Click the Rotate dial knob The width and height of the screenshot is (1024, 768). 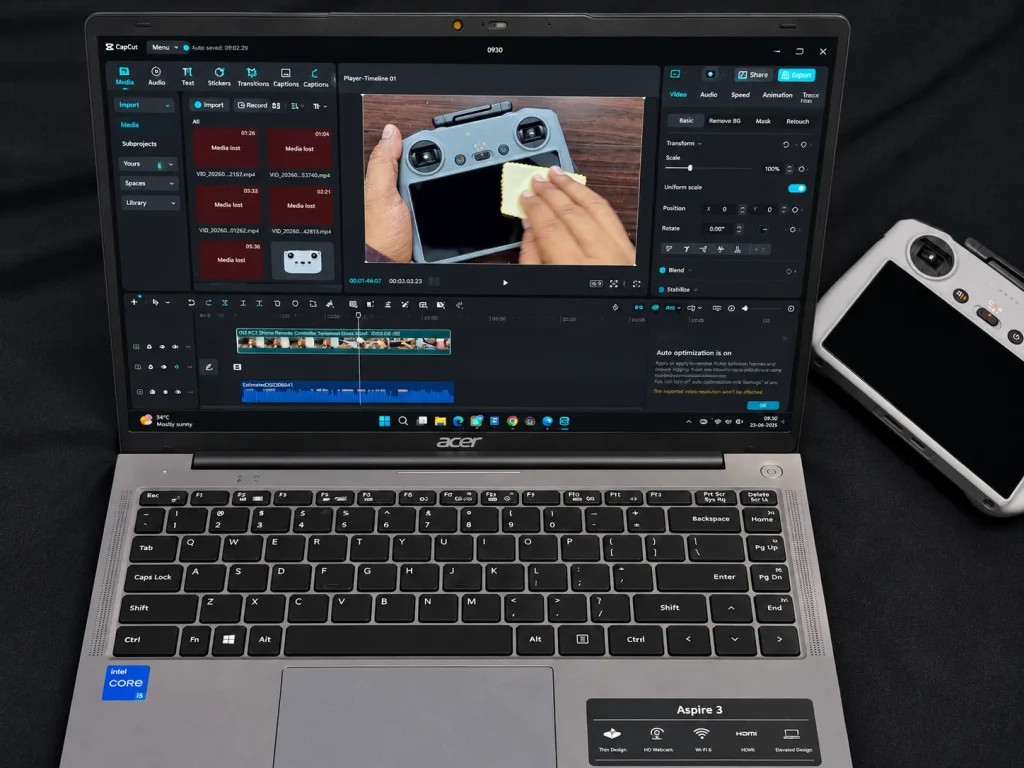[x=764, y=229]
